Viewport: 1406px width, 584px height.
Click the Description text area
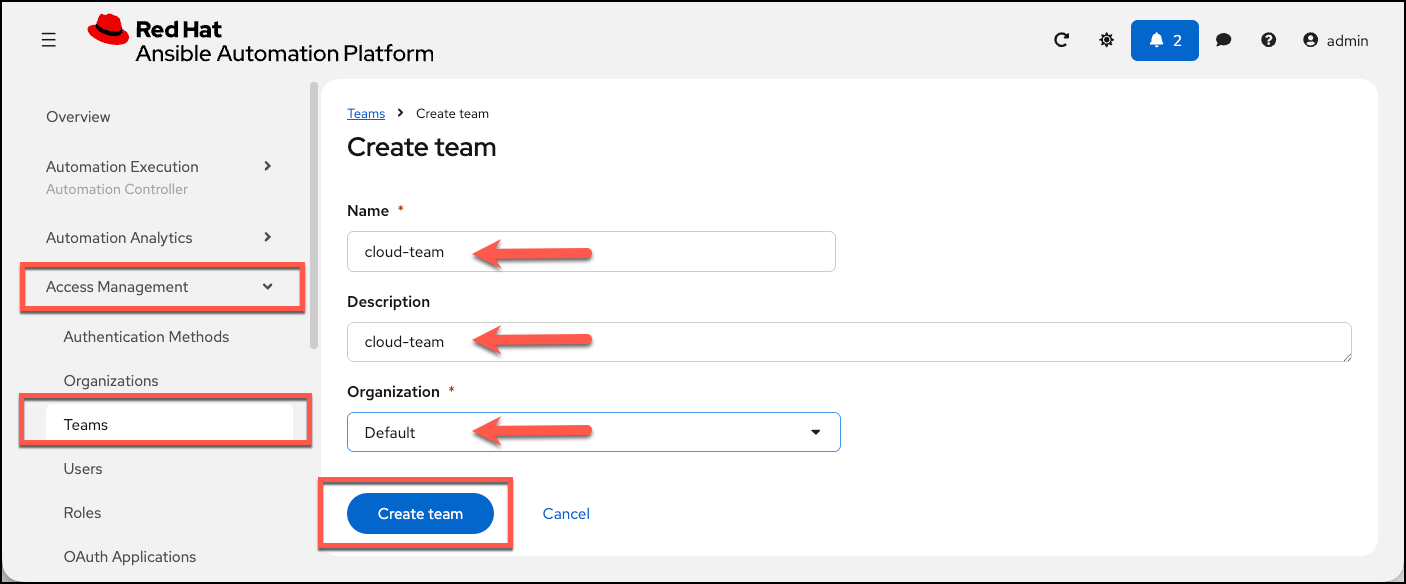[849, 342]
